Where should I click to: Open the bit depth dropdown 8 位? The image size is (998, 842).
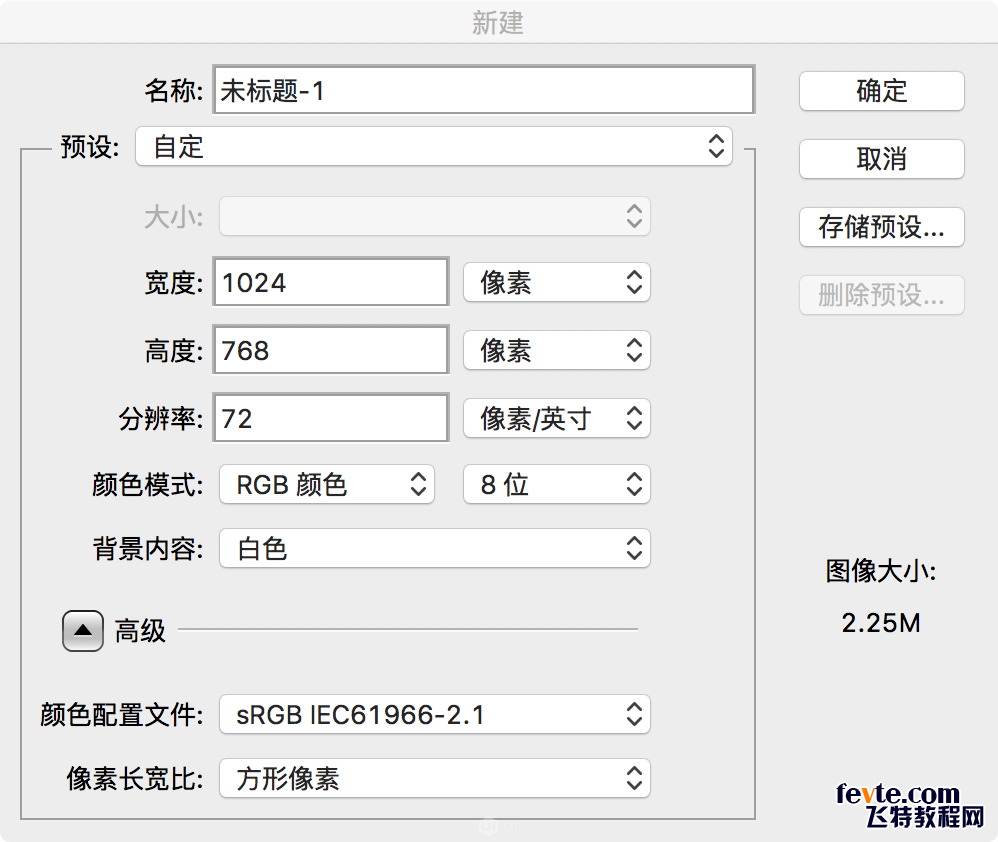click(x=557, y=484)
